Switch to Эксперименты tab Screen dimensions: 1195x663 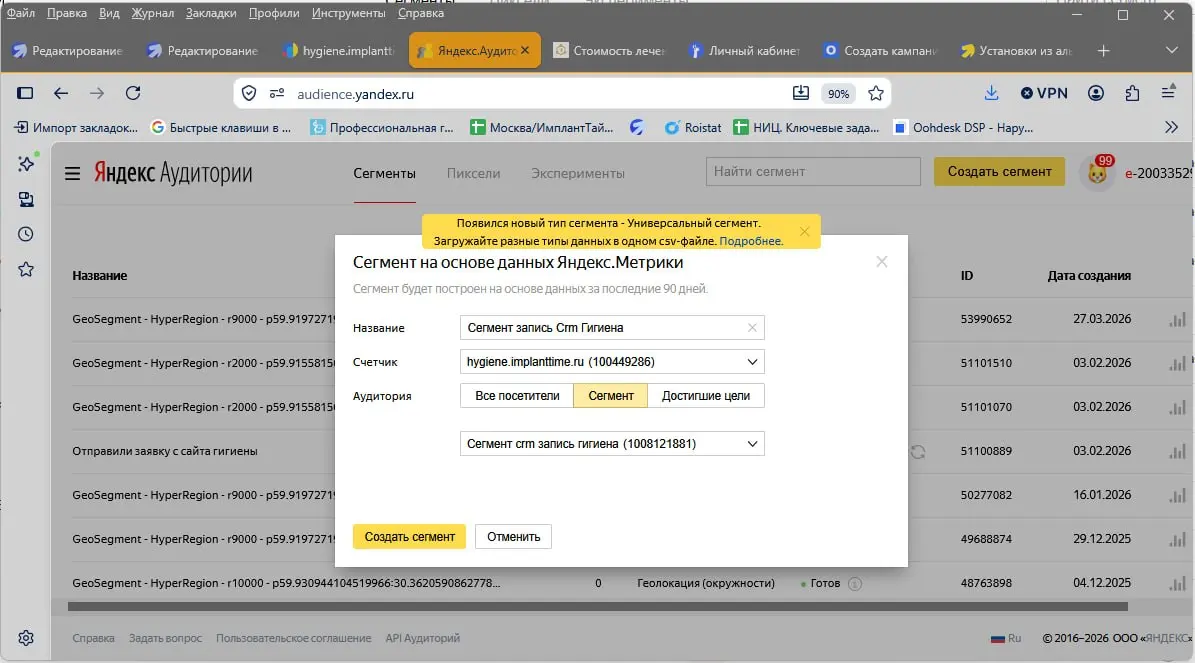point(578,174)
